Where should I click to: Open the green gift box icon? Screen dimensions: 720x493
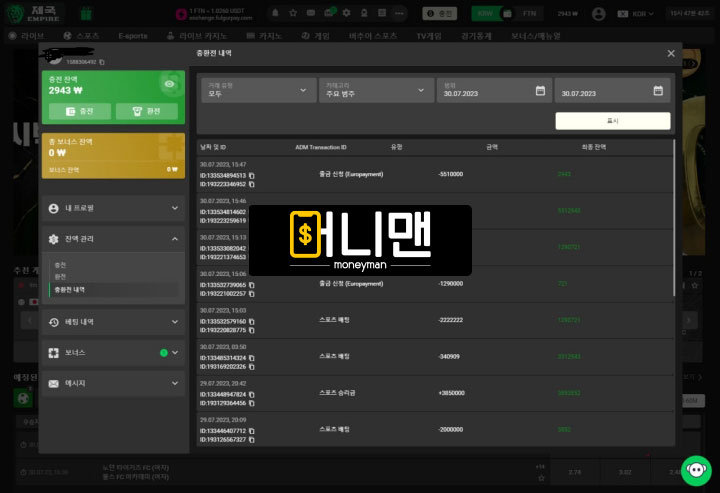86,14
